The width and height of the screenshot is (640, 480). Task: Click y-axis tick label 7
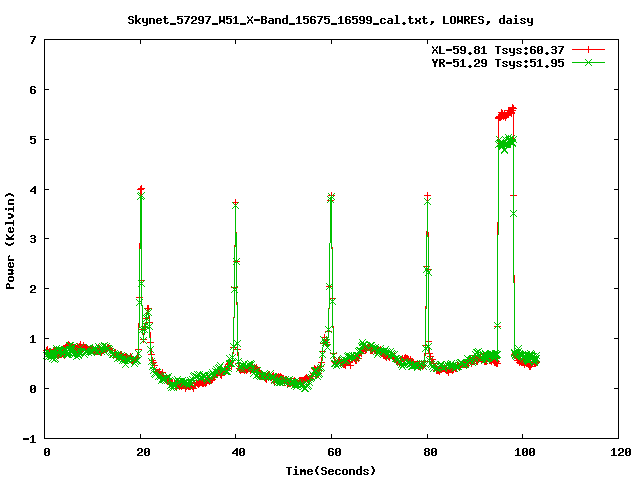point(33,40)
